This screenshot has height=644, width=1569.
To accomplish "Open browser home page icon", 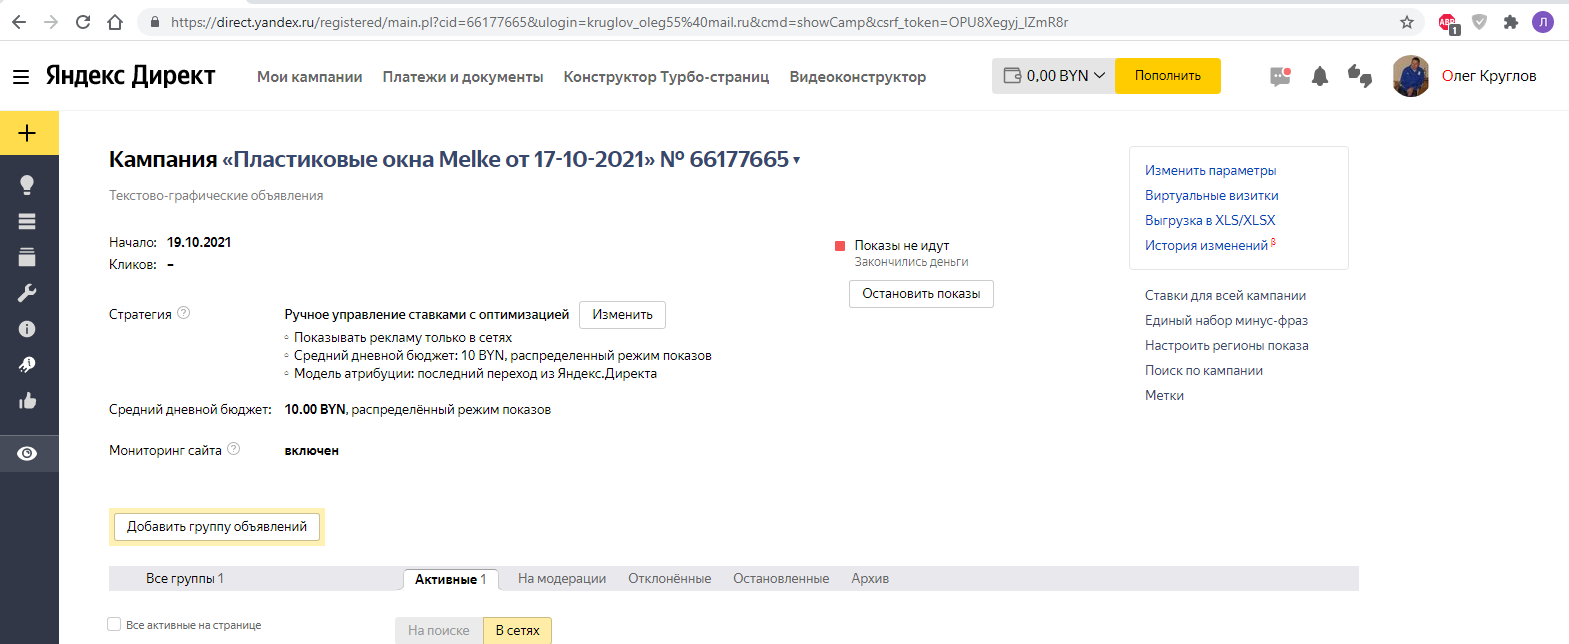I will [115, 22].
